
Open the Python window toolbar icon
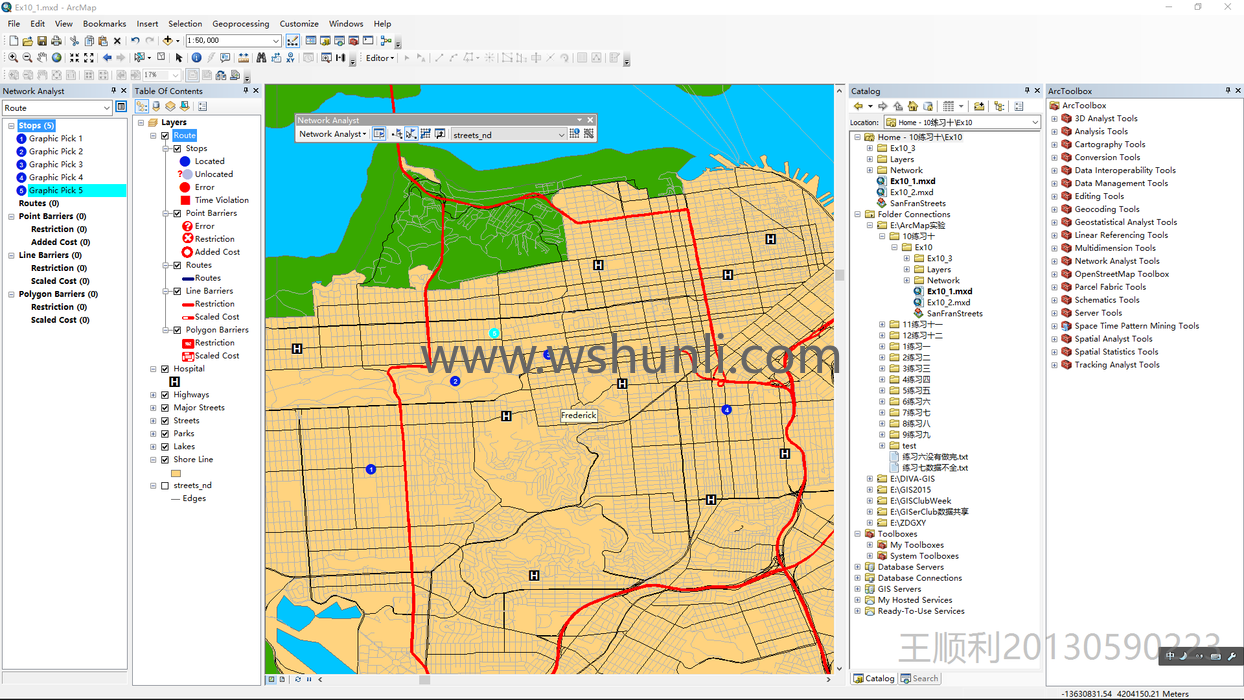click(x=368, y=41)
